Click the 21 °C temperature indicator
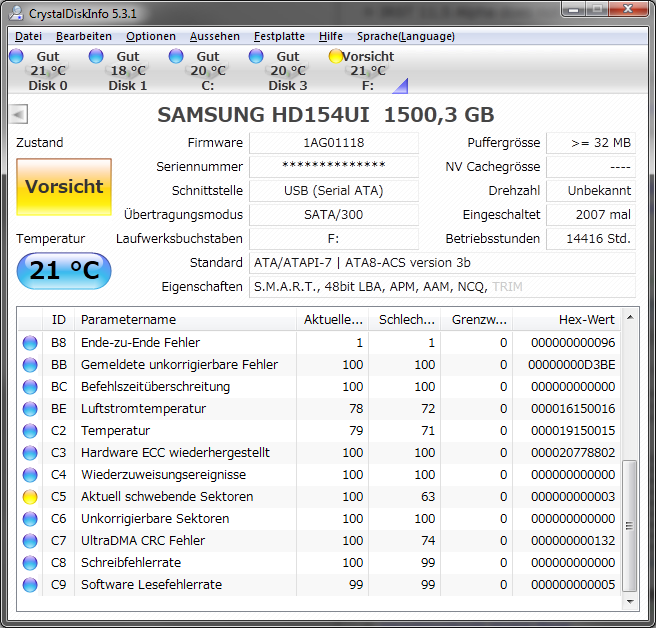This screenshot has height=628, width=656. [x=64, y=271]
